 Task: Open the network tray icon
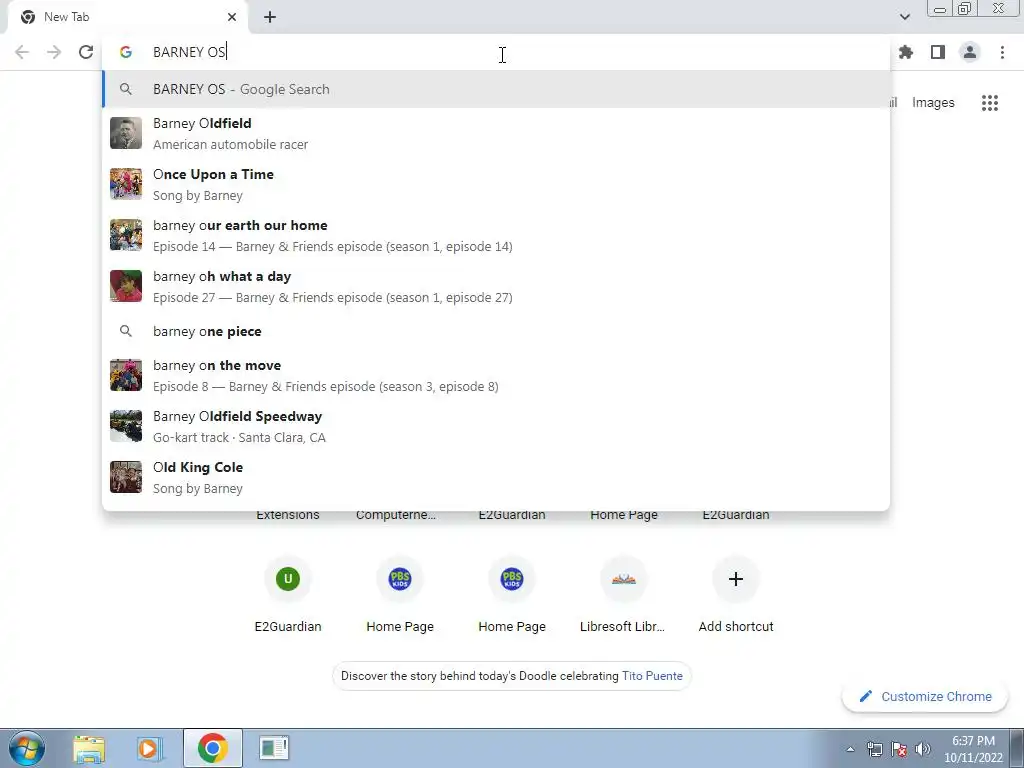[874, 749]
